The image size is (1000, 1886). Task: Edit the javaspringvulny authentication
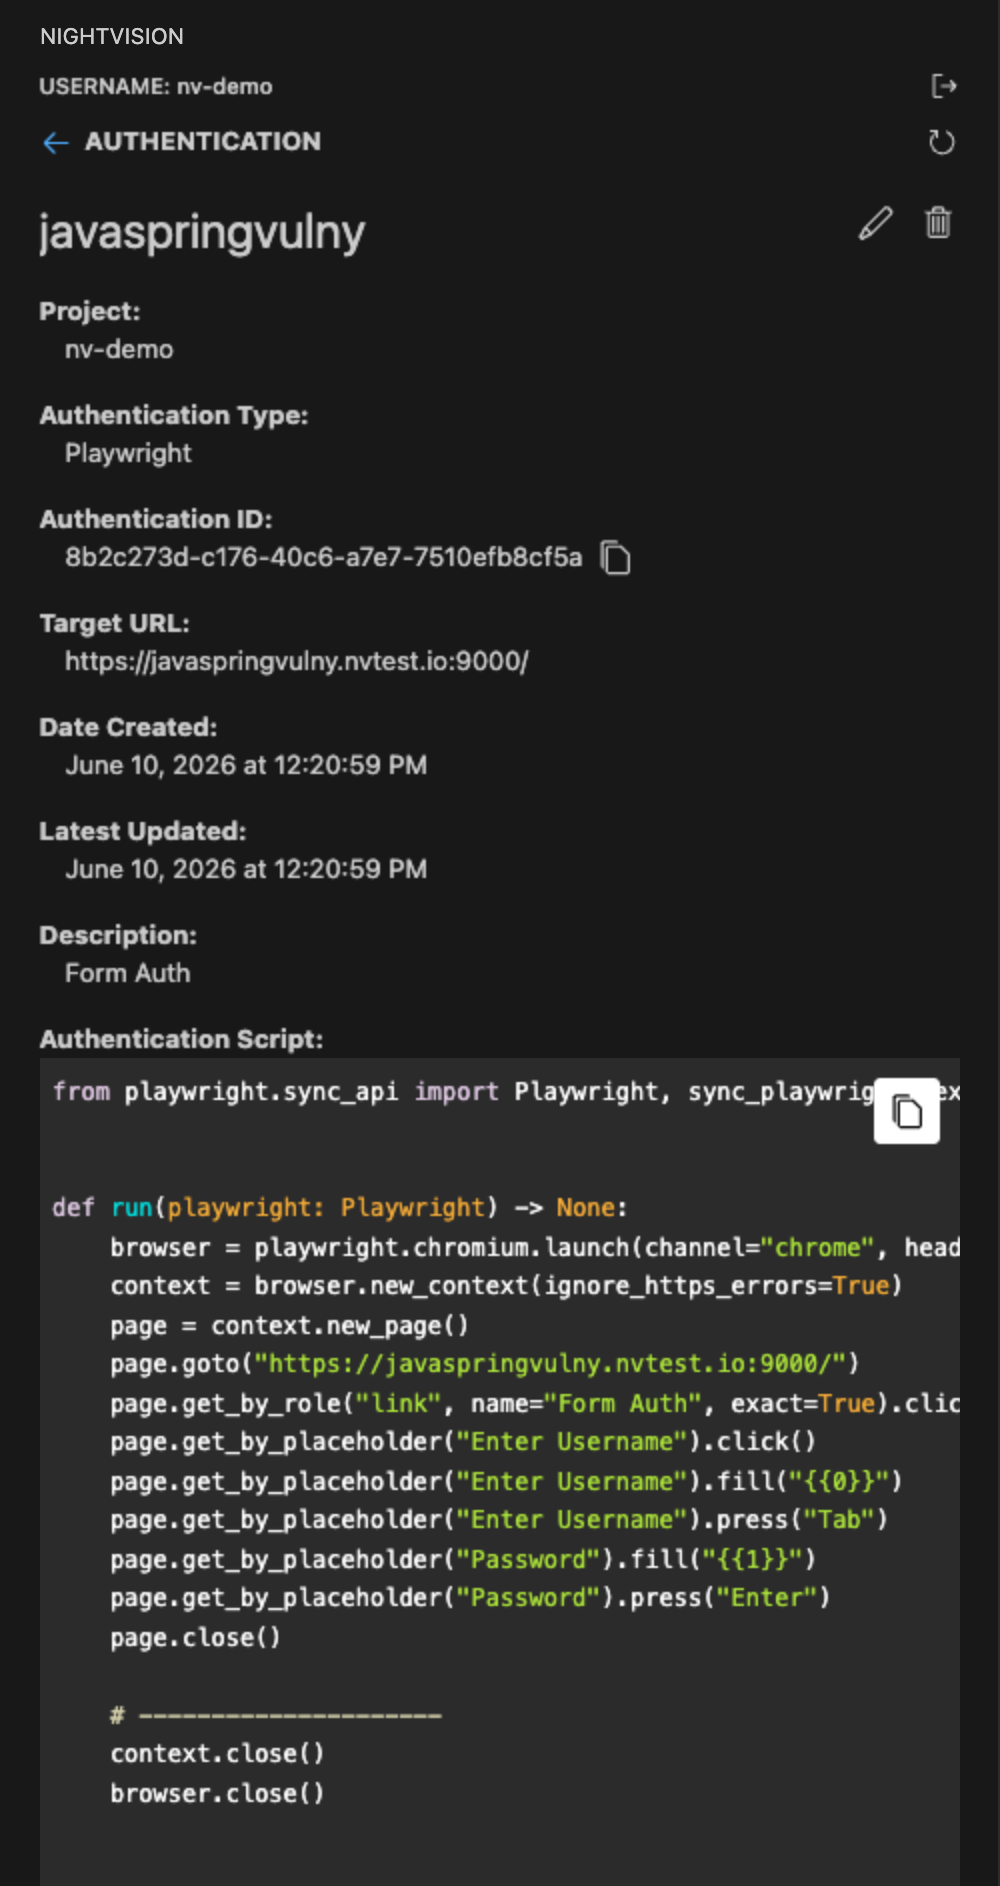click(875, 223)
